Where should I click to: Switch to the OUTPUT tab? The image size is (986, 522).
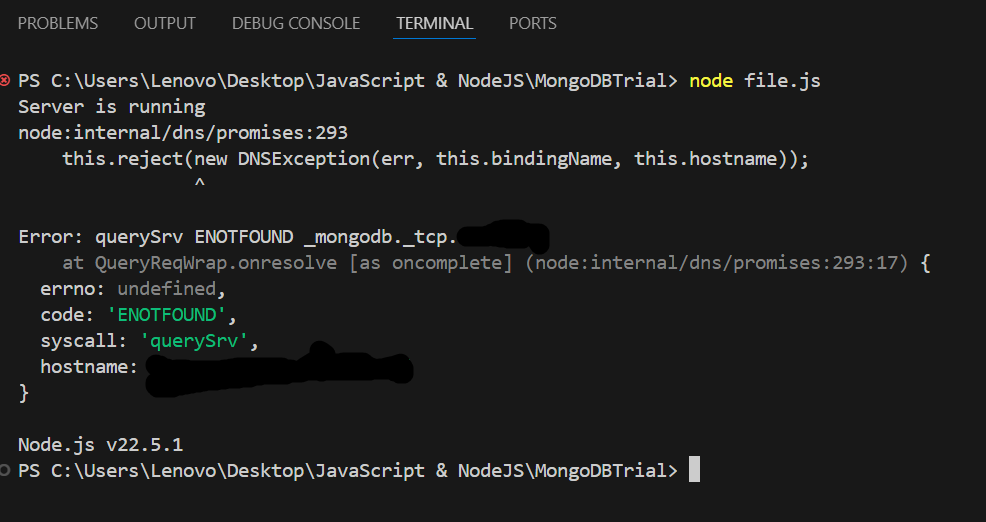coord(165,23)
